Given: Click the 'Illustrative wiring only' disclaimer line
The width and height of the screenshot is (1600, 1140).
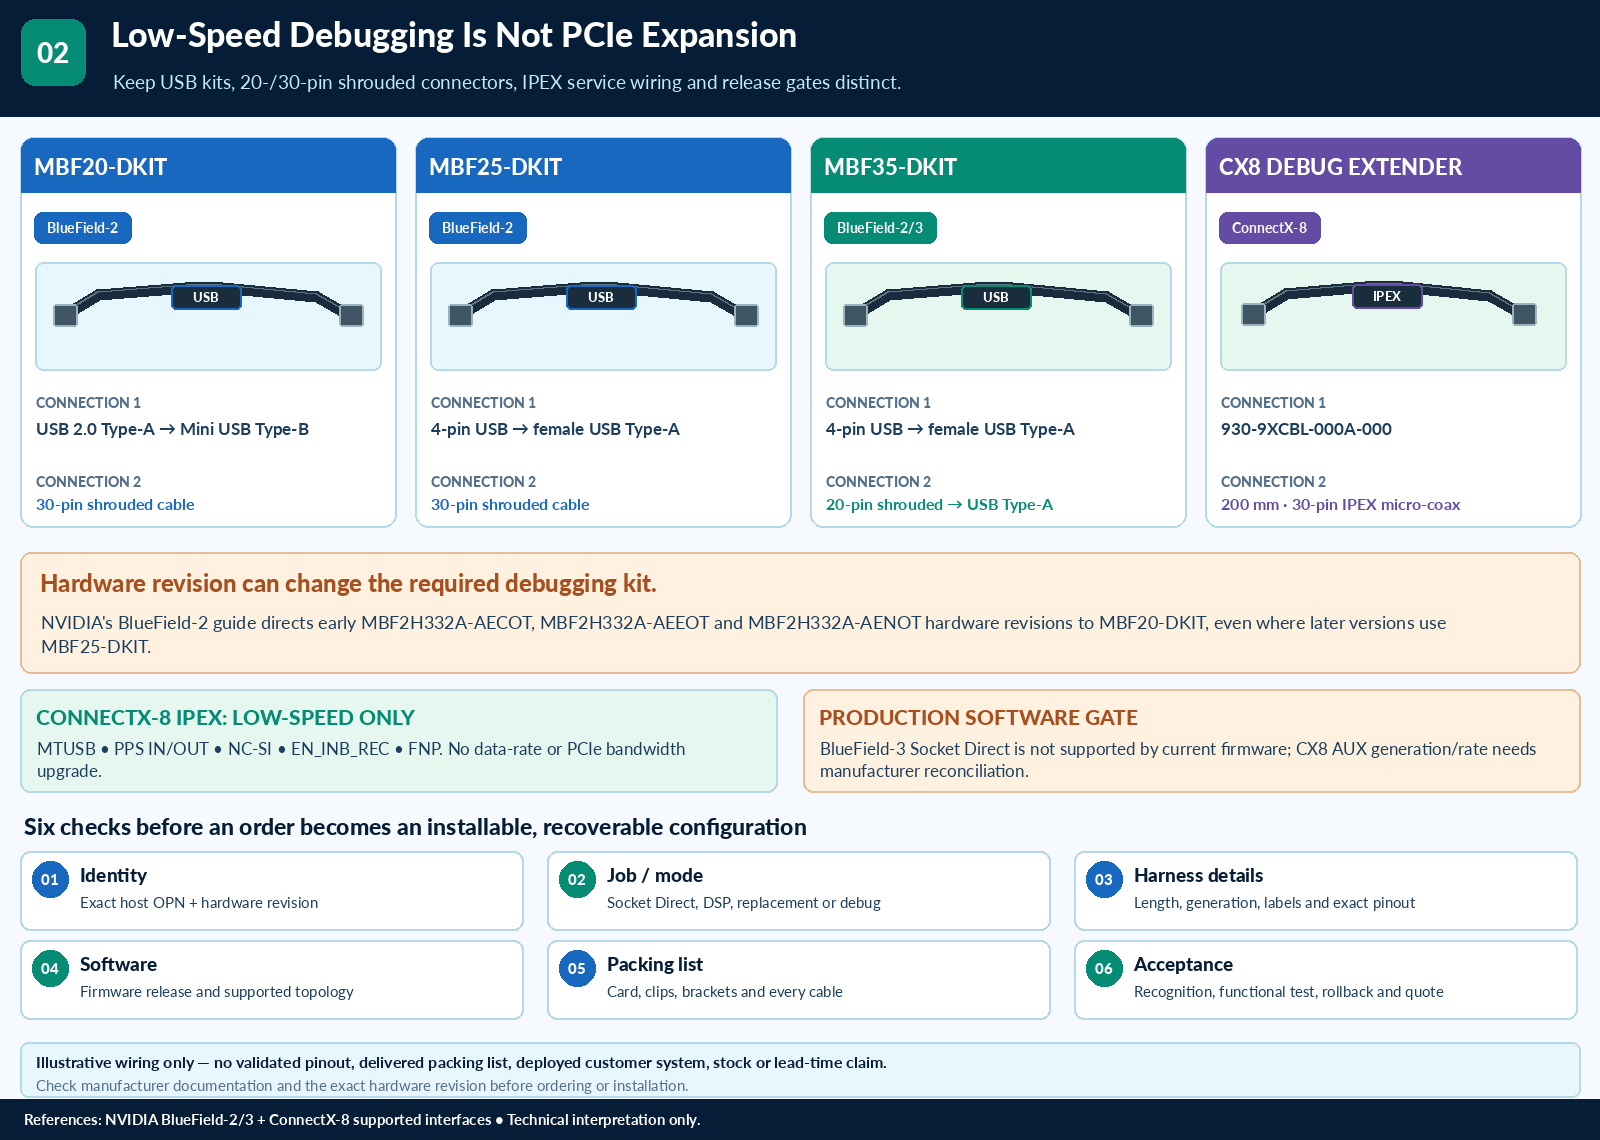Looking at the screenshot, I should (461, 1063).
